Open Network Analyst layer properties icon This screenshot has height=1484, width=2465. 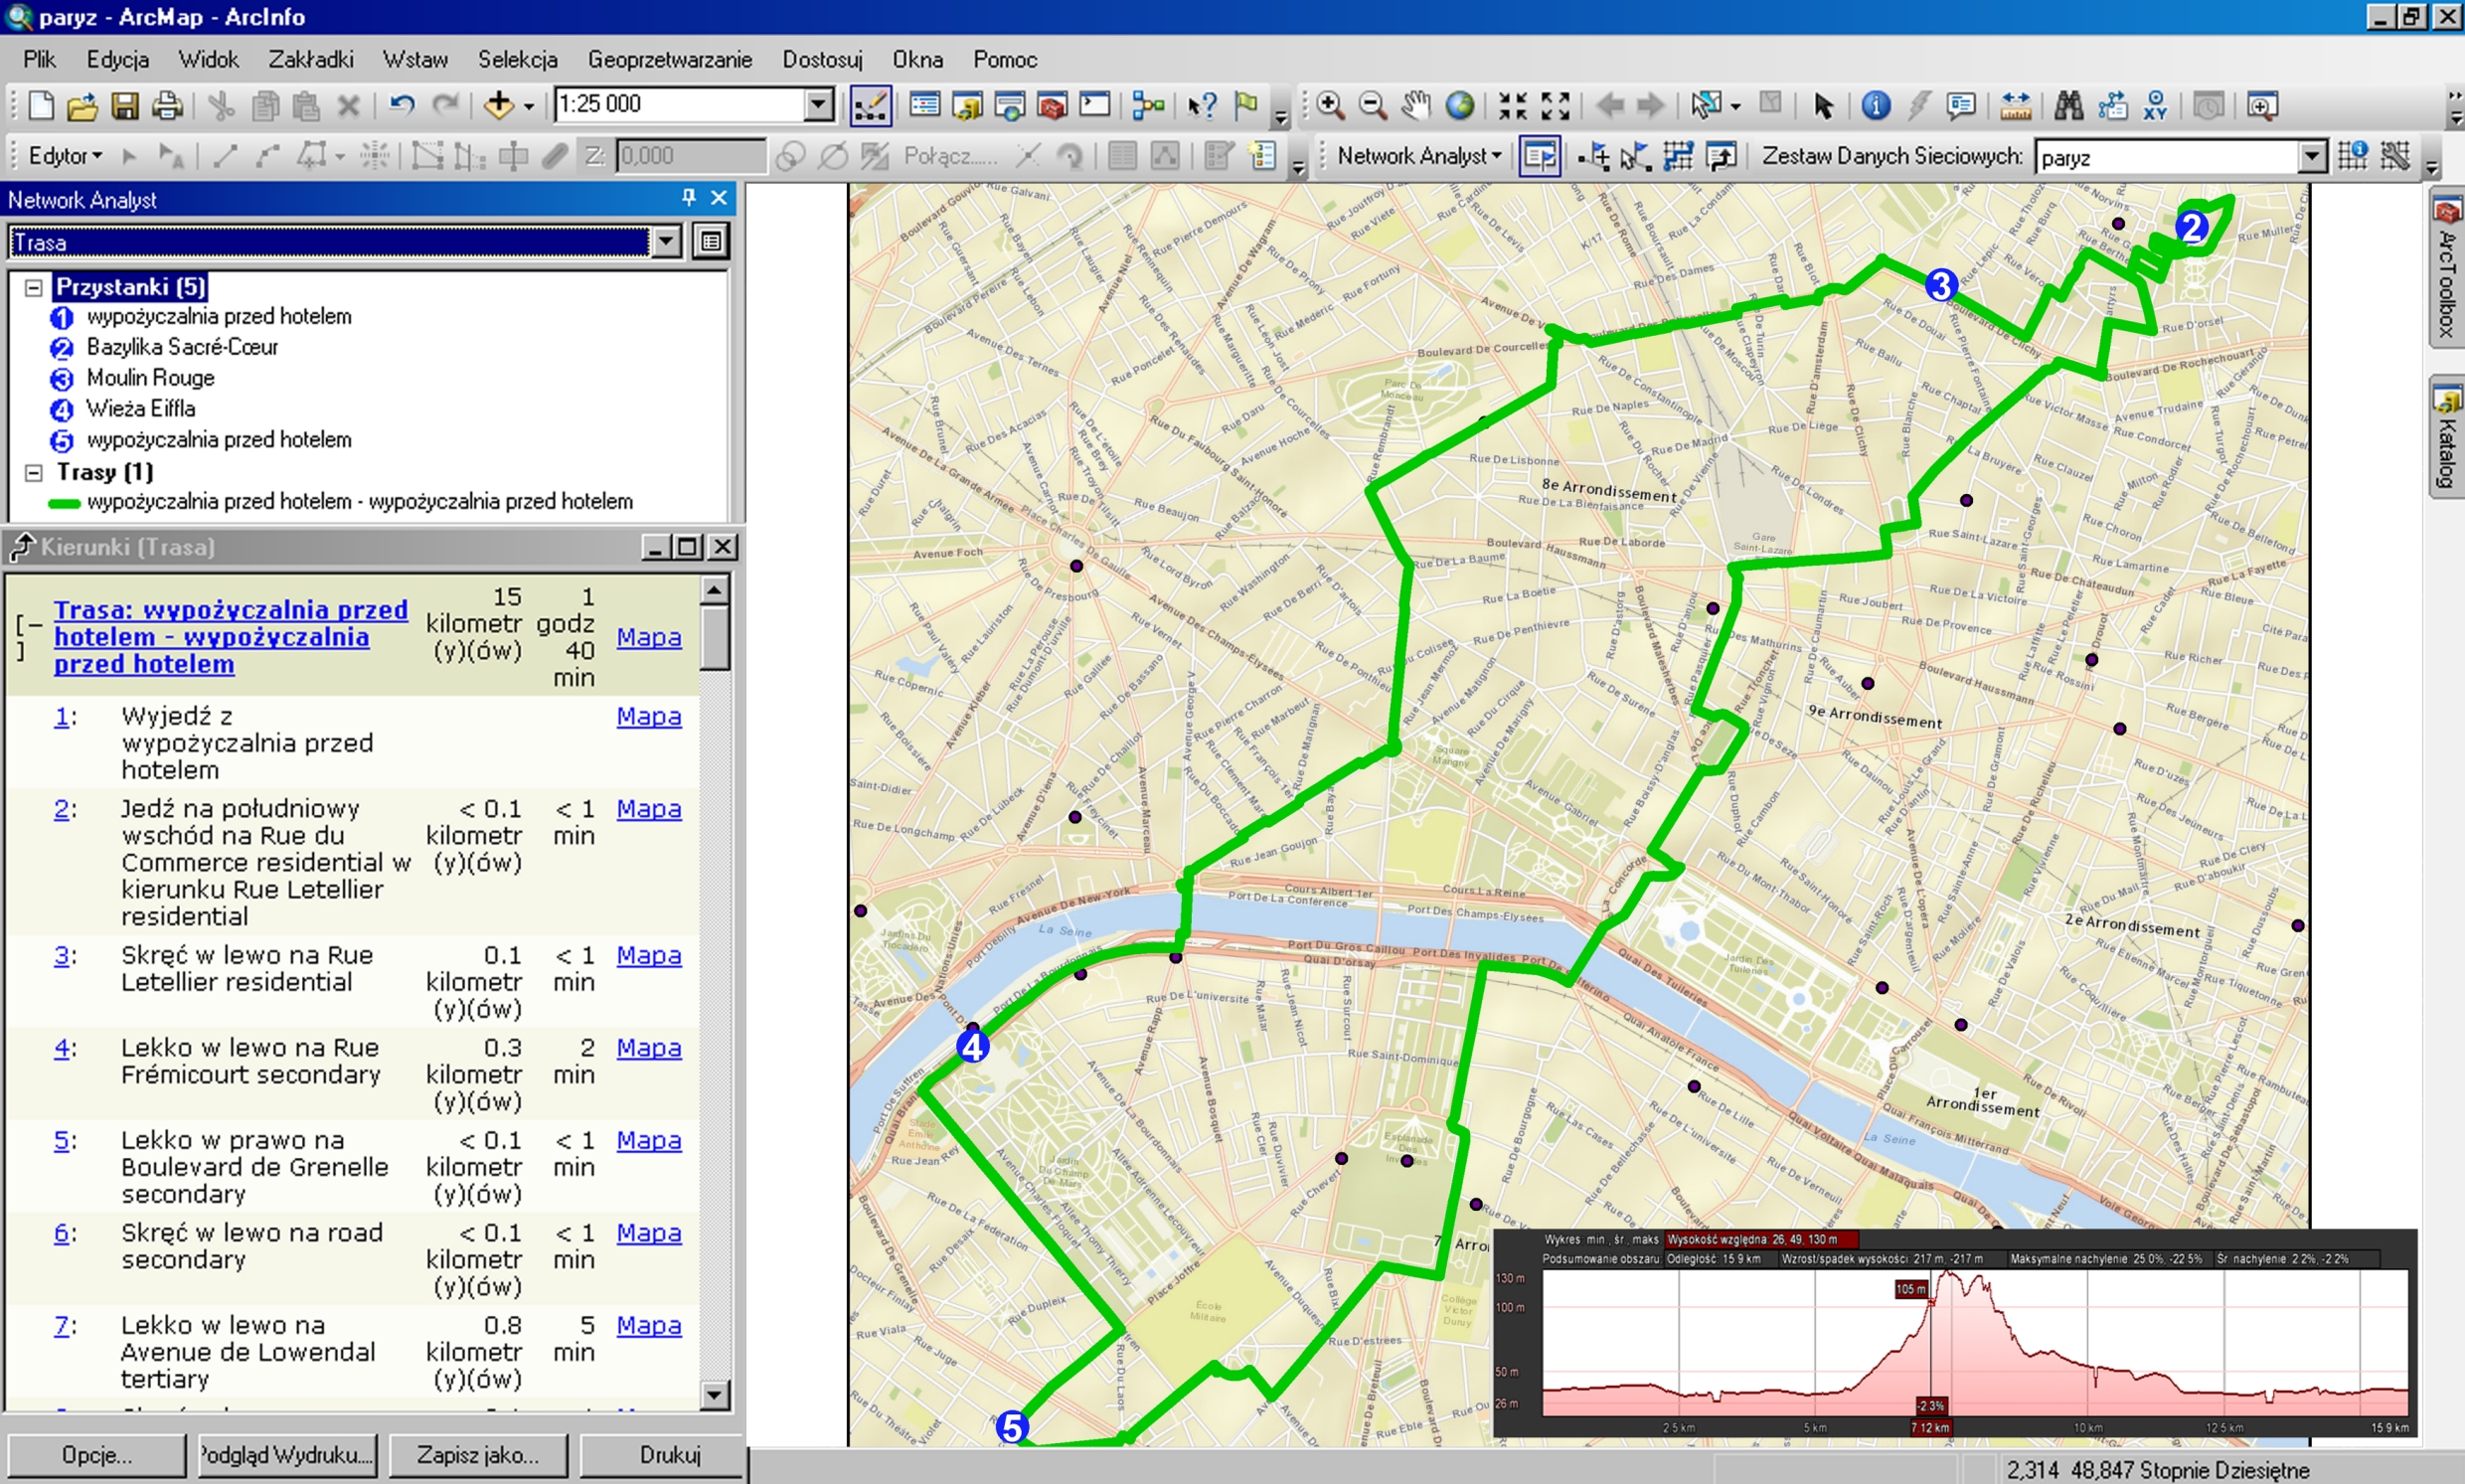coord(711,241)
